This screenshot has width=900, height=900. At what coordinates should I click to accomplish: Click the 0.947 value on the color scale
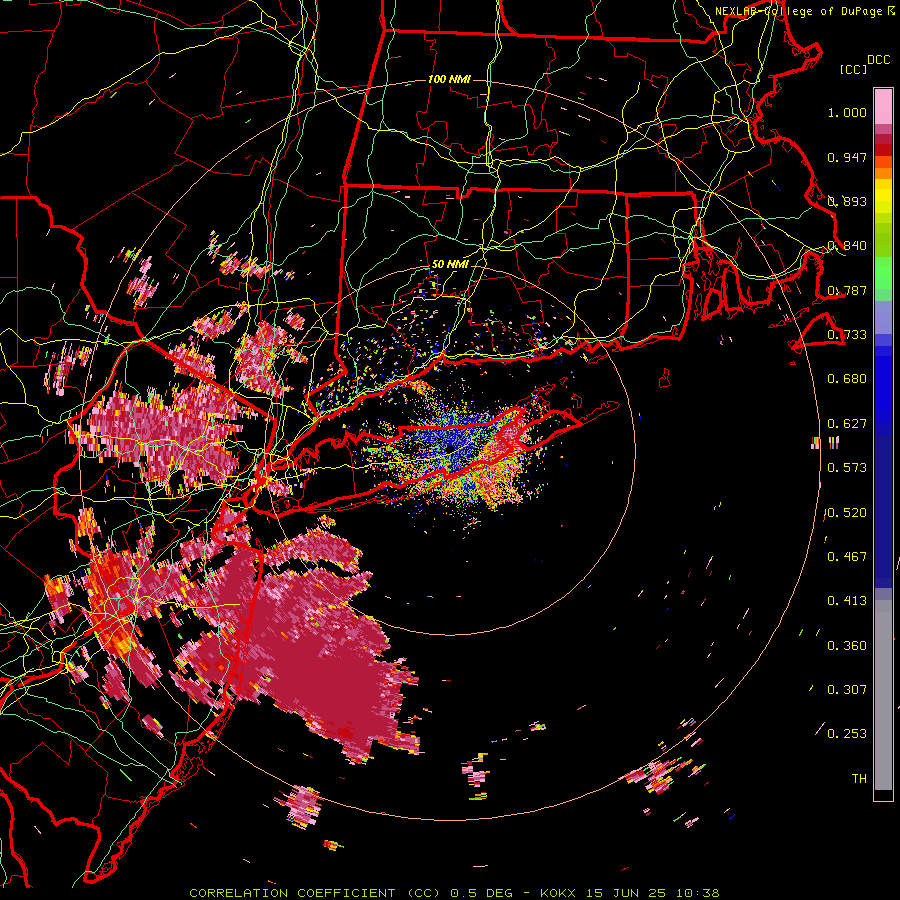(847, 157)
